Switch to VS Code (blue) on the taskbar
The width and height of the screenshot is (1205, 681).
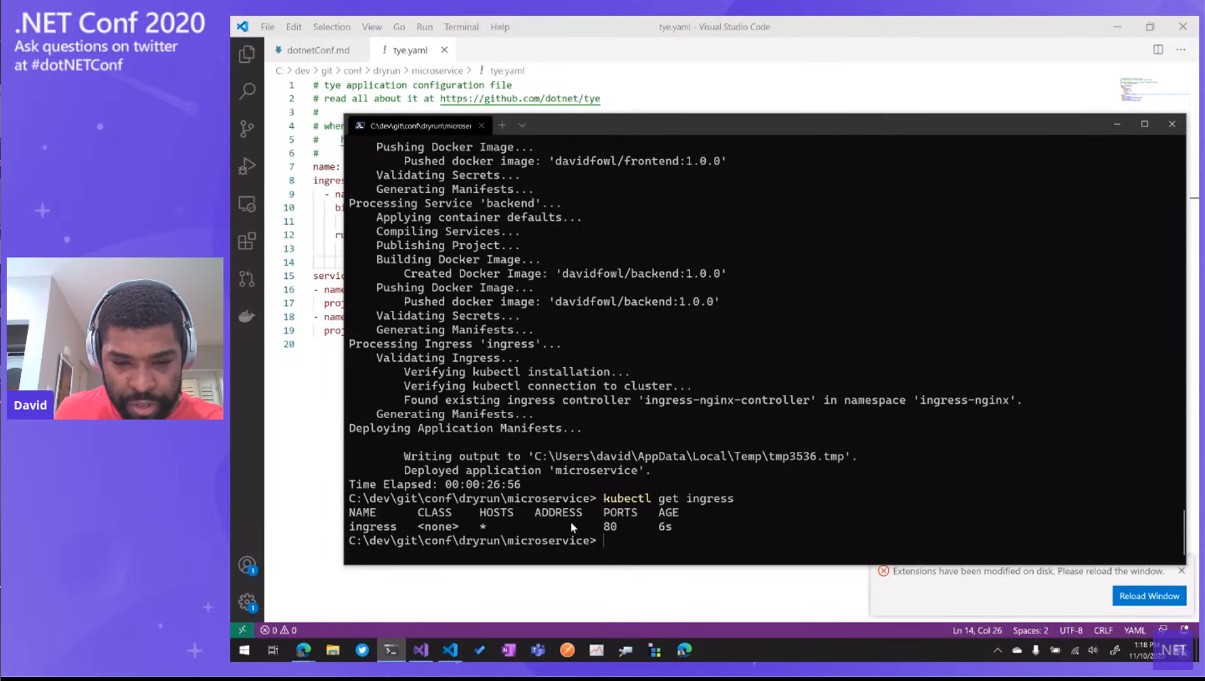click(x=450, y=650)
